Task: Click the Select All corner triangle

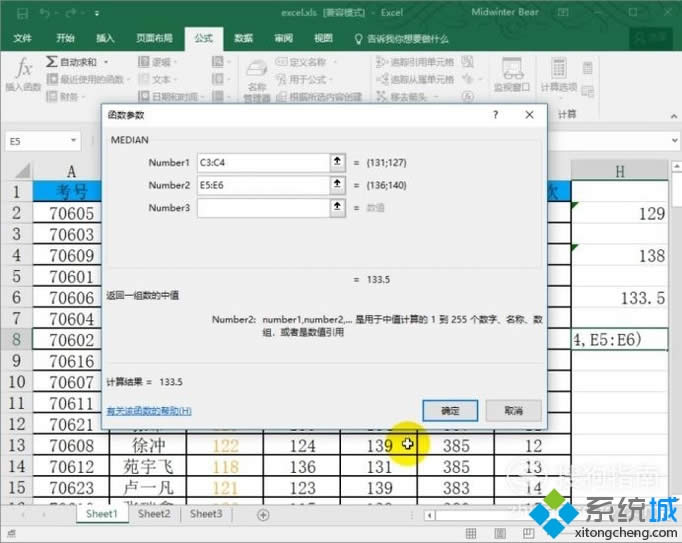Action: (x=23, y=170)
